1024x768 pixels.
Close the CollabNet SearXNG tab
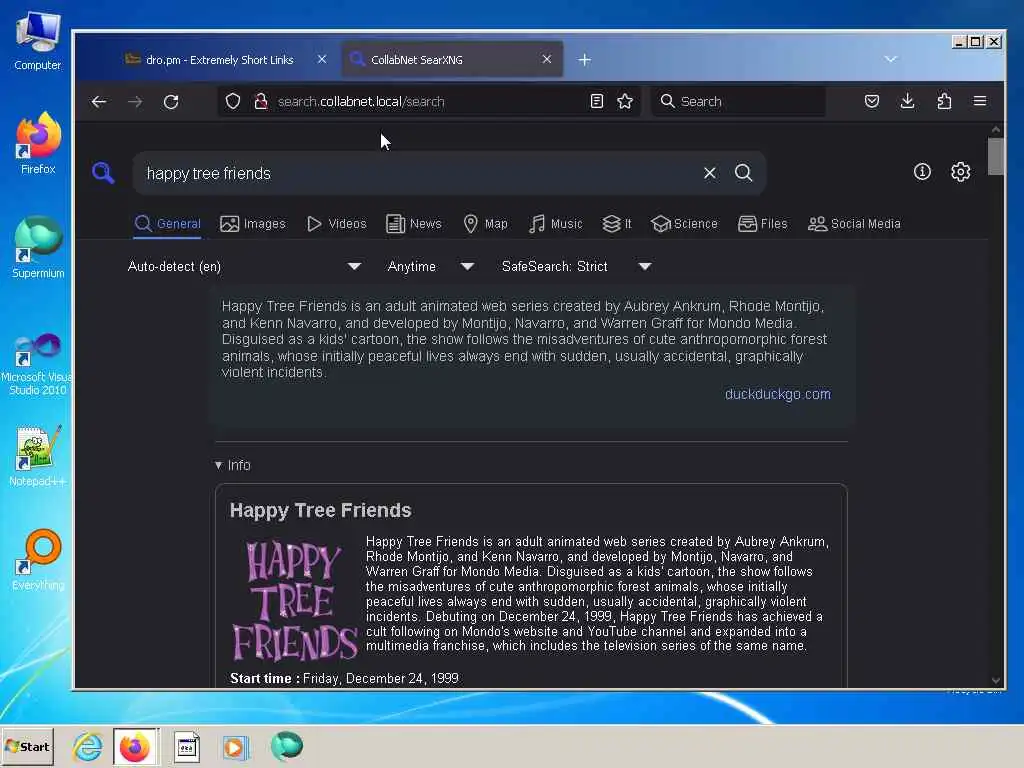(547, 59)
